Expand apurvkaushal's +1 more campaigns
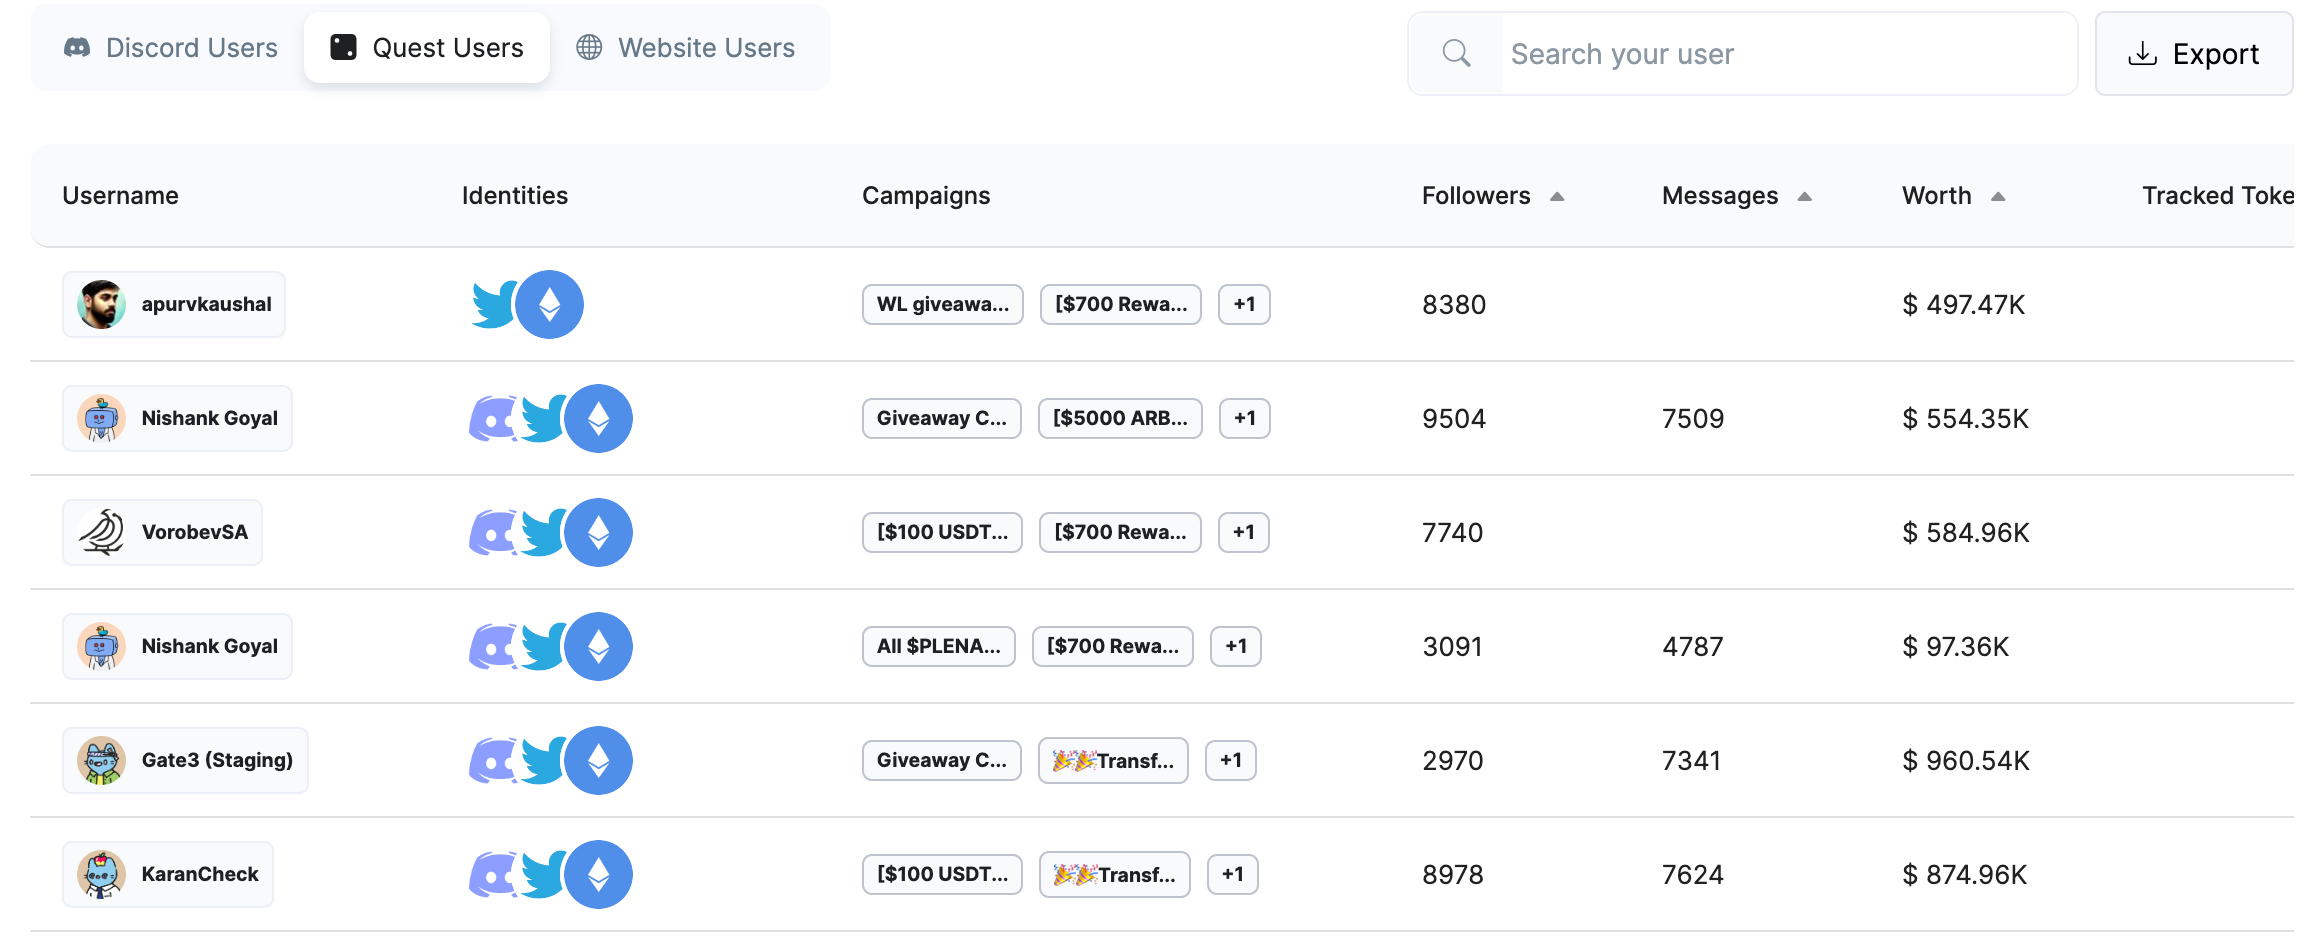2304x936 pixels. 1244,304
